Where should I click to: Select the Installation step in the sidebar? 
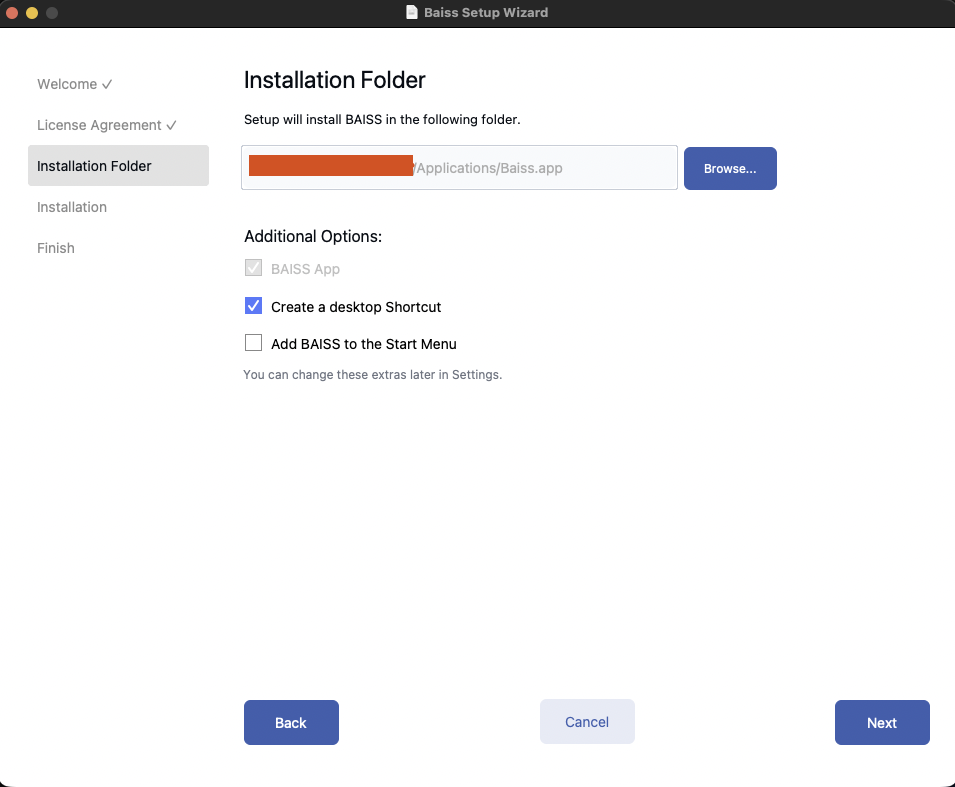(x=72, y=207)
